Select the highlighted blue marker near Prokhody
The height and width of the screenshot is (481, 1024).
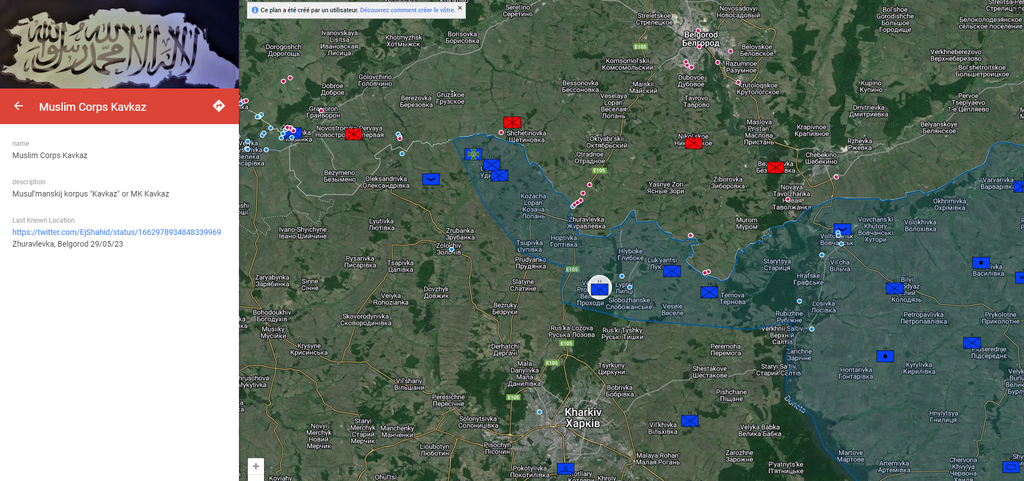click(x=598, y=288)
